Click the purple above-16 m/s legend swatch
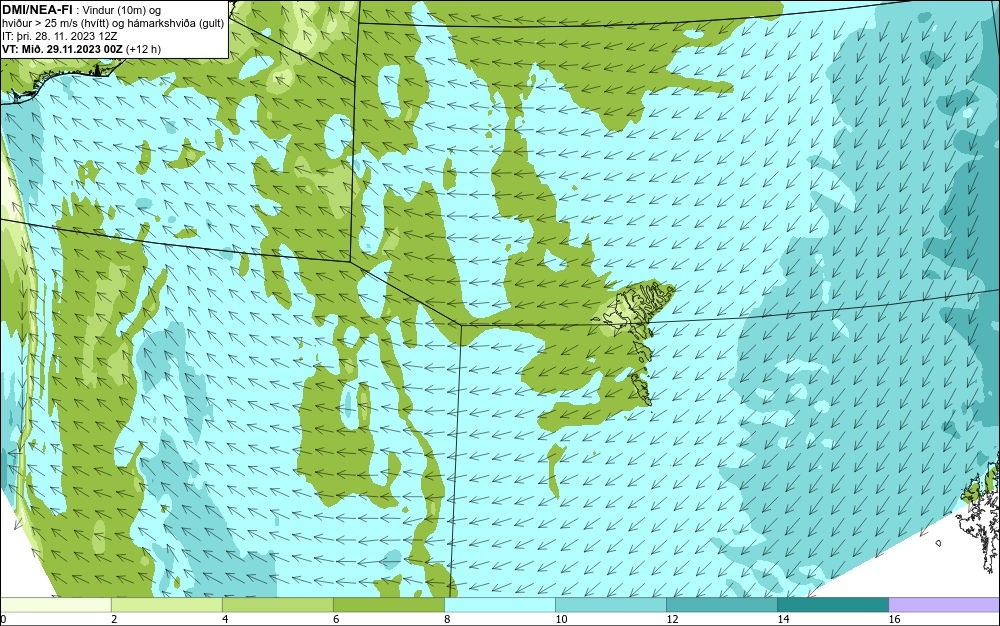This screenshot has height=626, width=1000. point(945,605)
